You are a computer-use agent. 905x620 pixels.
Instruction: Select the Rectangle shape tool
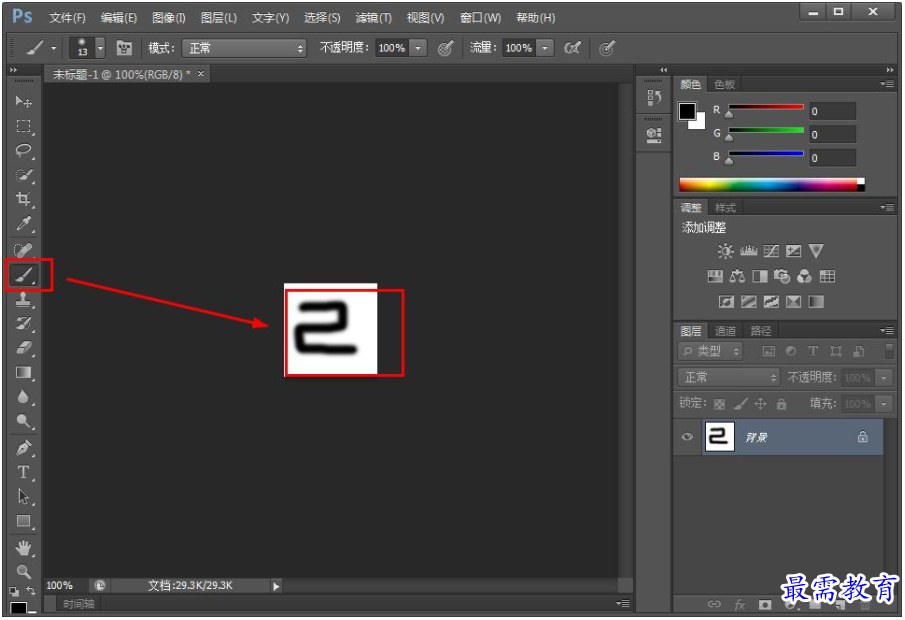(x=23, y=521)
